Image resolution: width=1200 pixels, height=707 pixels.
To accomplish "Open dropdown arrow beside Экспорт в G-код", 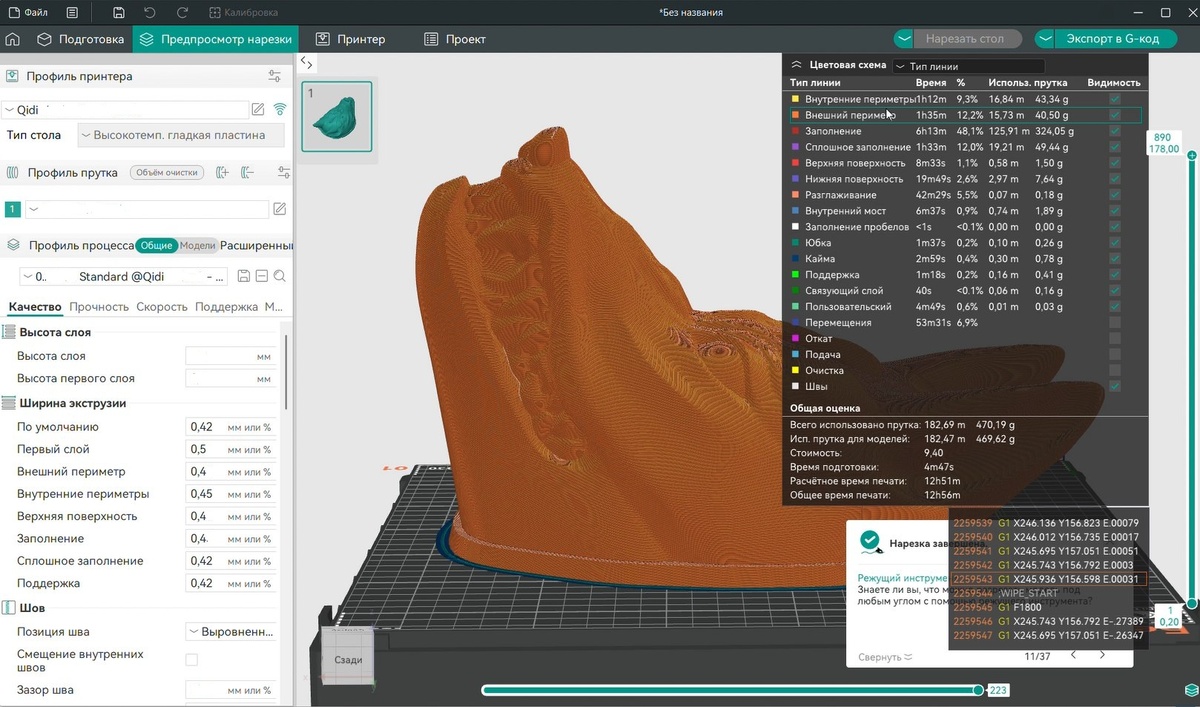I will 1046,39.
